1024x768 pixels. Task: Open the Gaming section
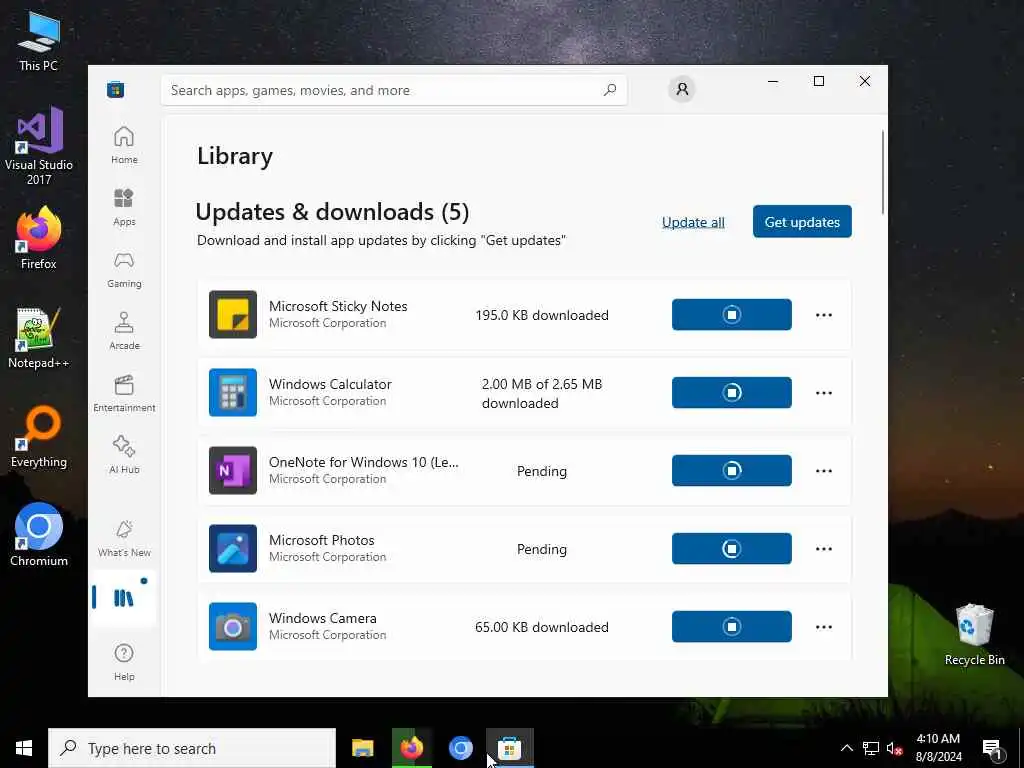pos(124,269)
